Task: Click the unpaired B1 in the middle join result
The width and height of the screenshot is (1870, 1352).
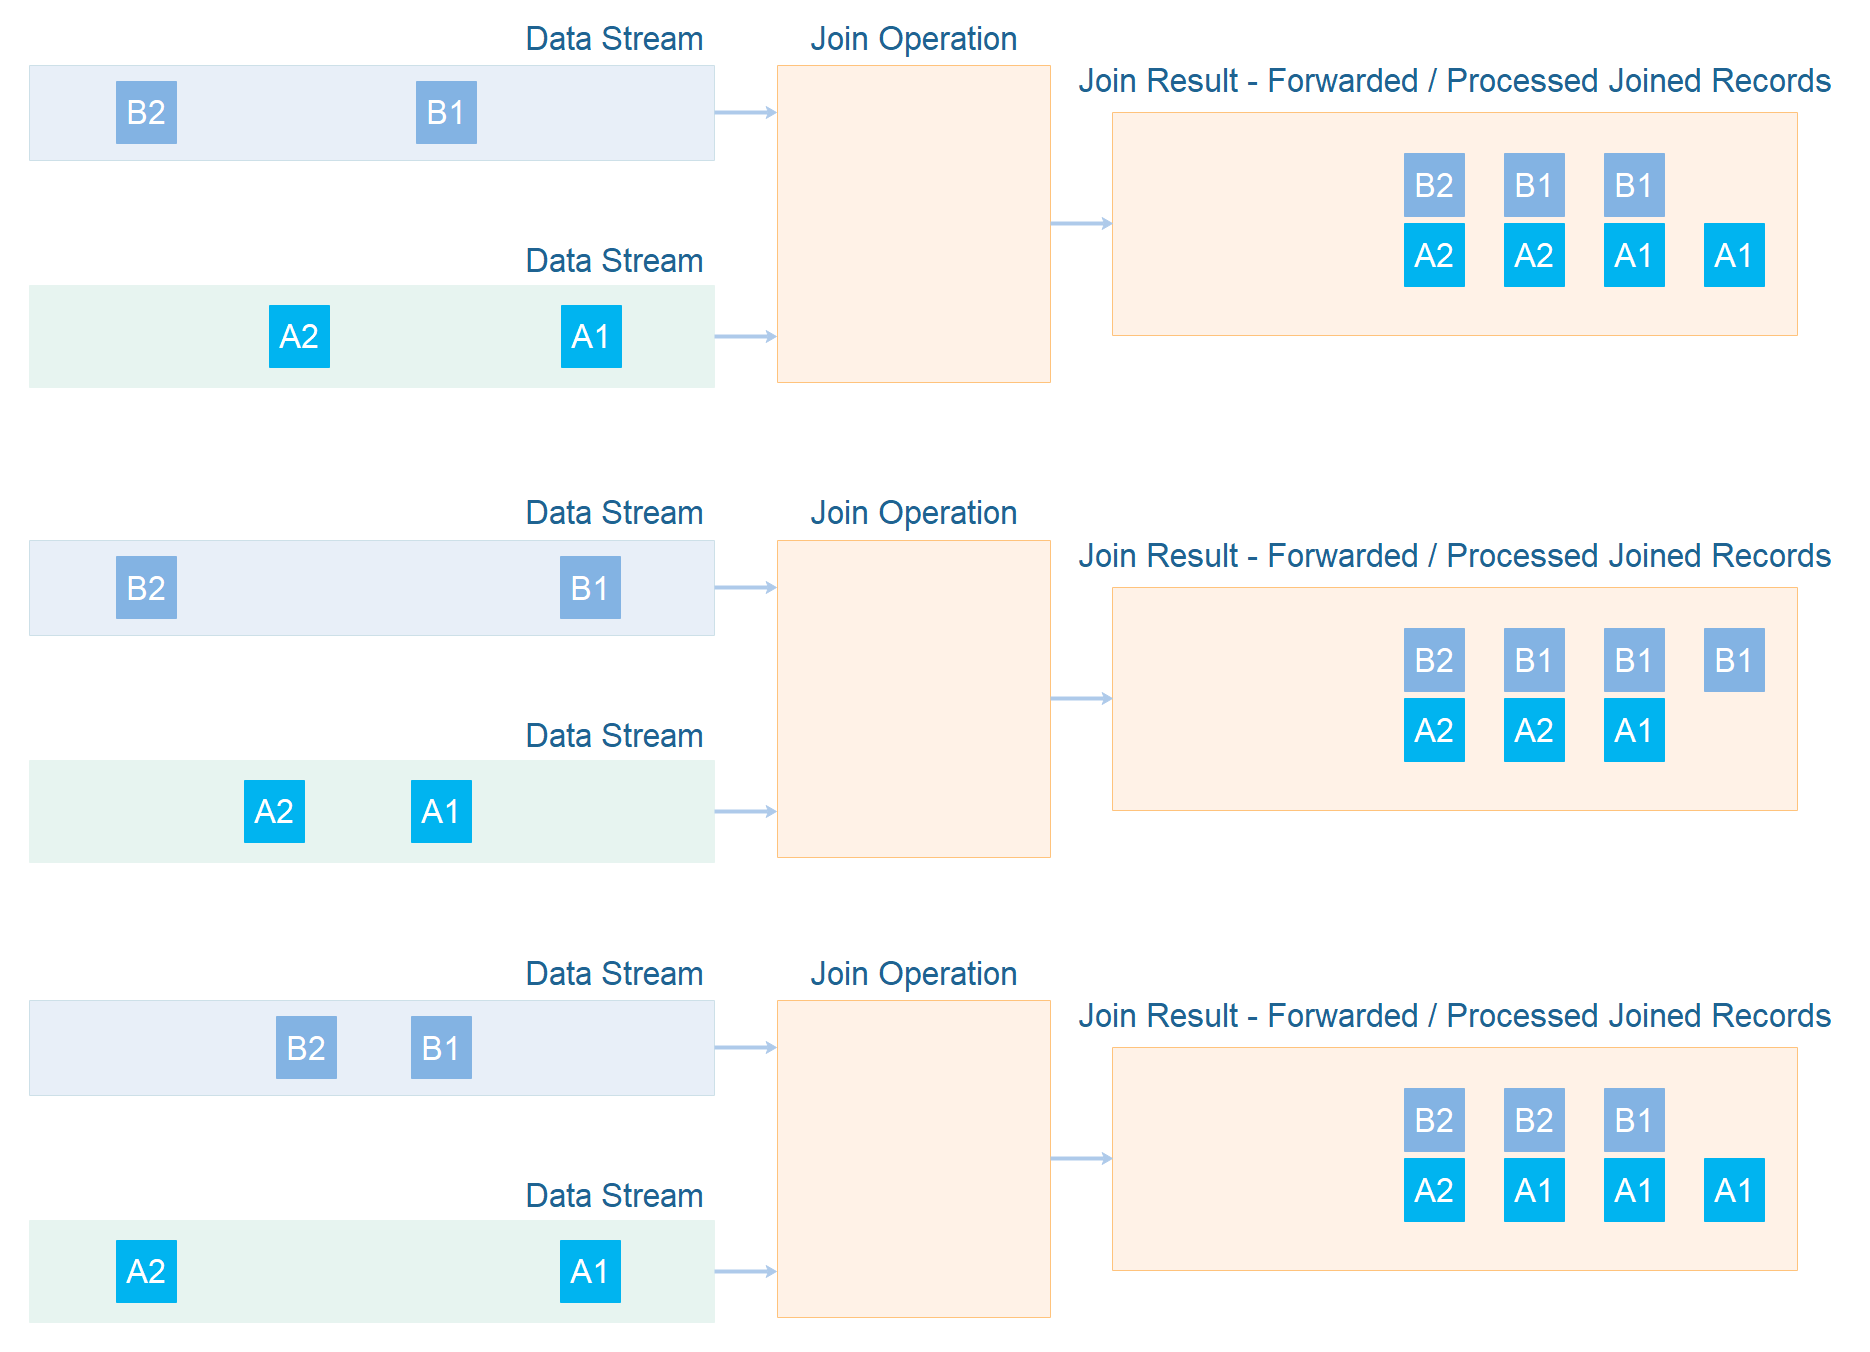Action: click(1734, 660)
